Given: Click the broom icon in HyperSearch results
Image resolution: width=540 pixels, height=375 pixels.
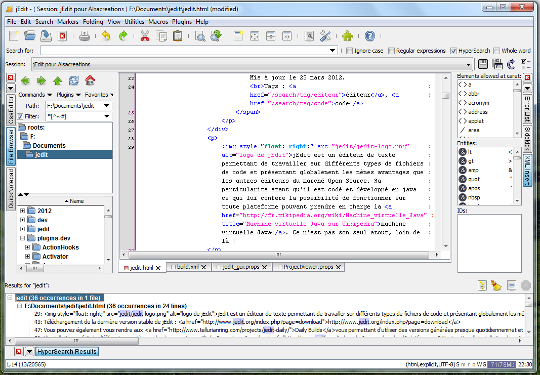Looking at the screenshot, I should (496, 285).
